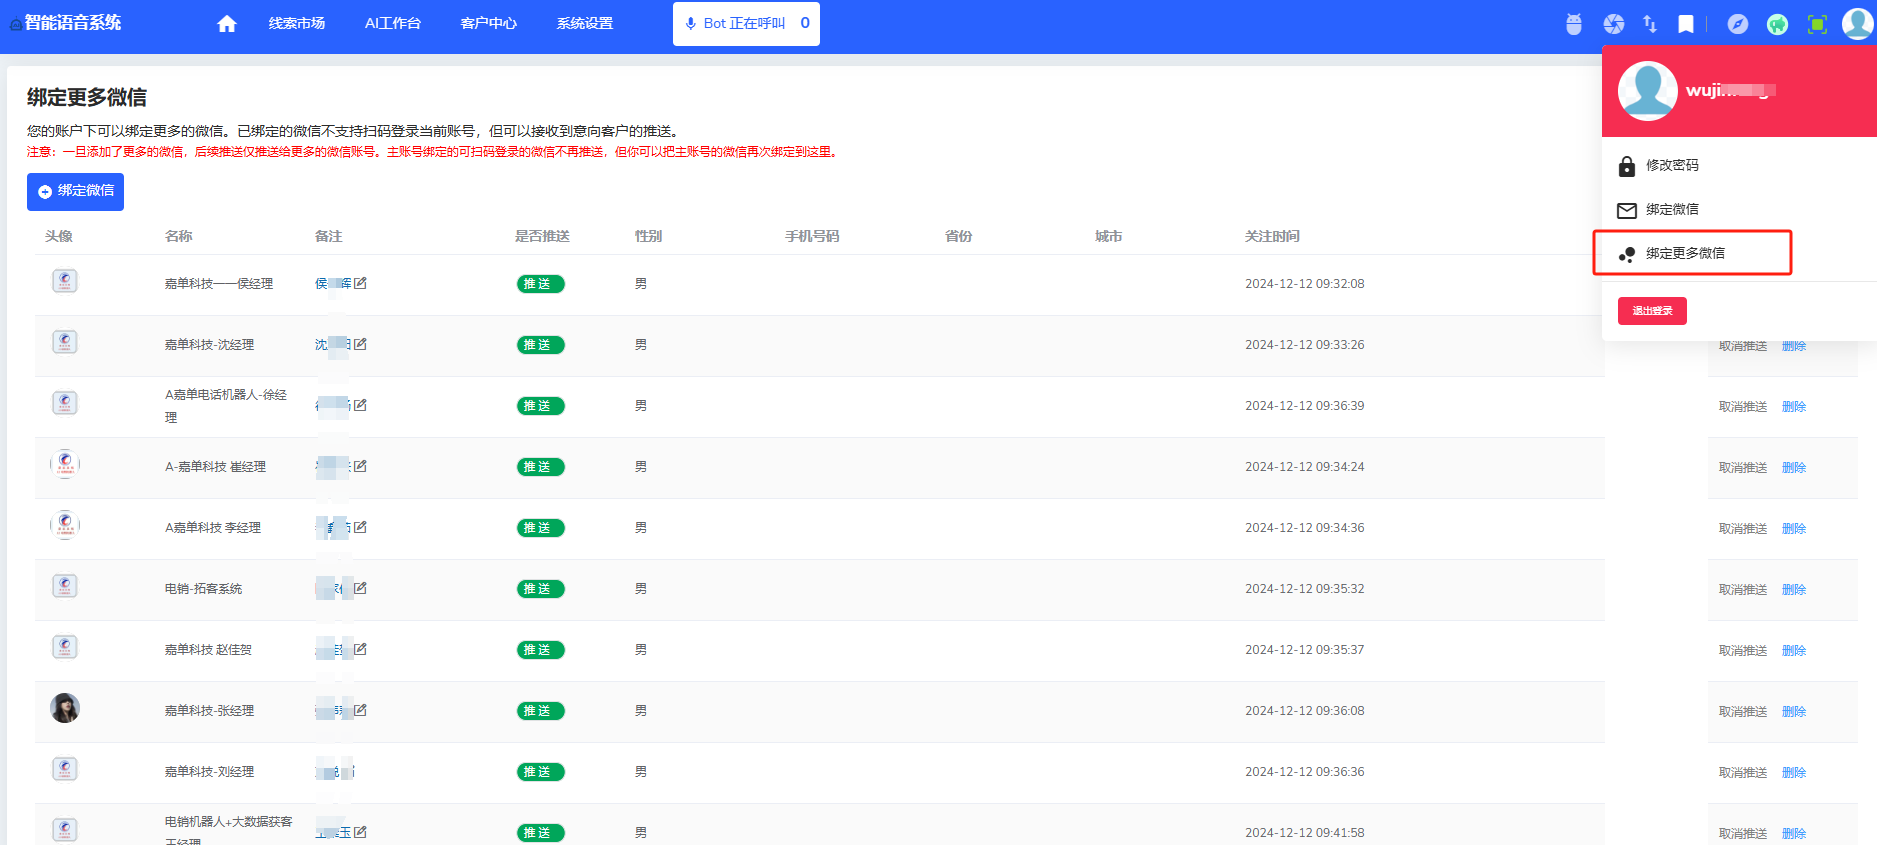The height and width of the screenshot is (845, 1877).
Task: Open the 系统设置 menu
Action: tap(584, 24)
